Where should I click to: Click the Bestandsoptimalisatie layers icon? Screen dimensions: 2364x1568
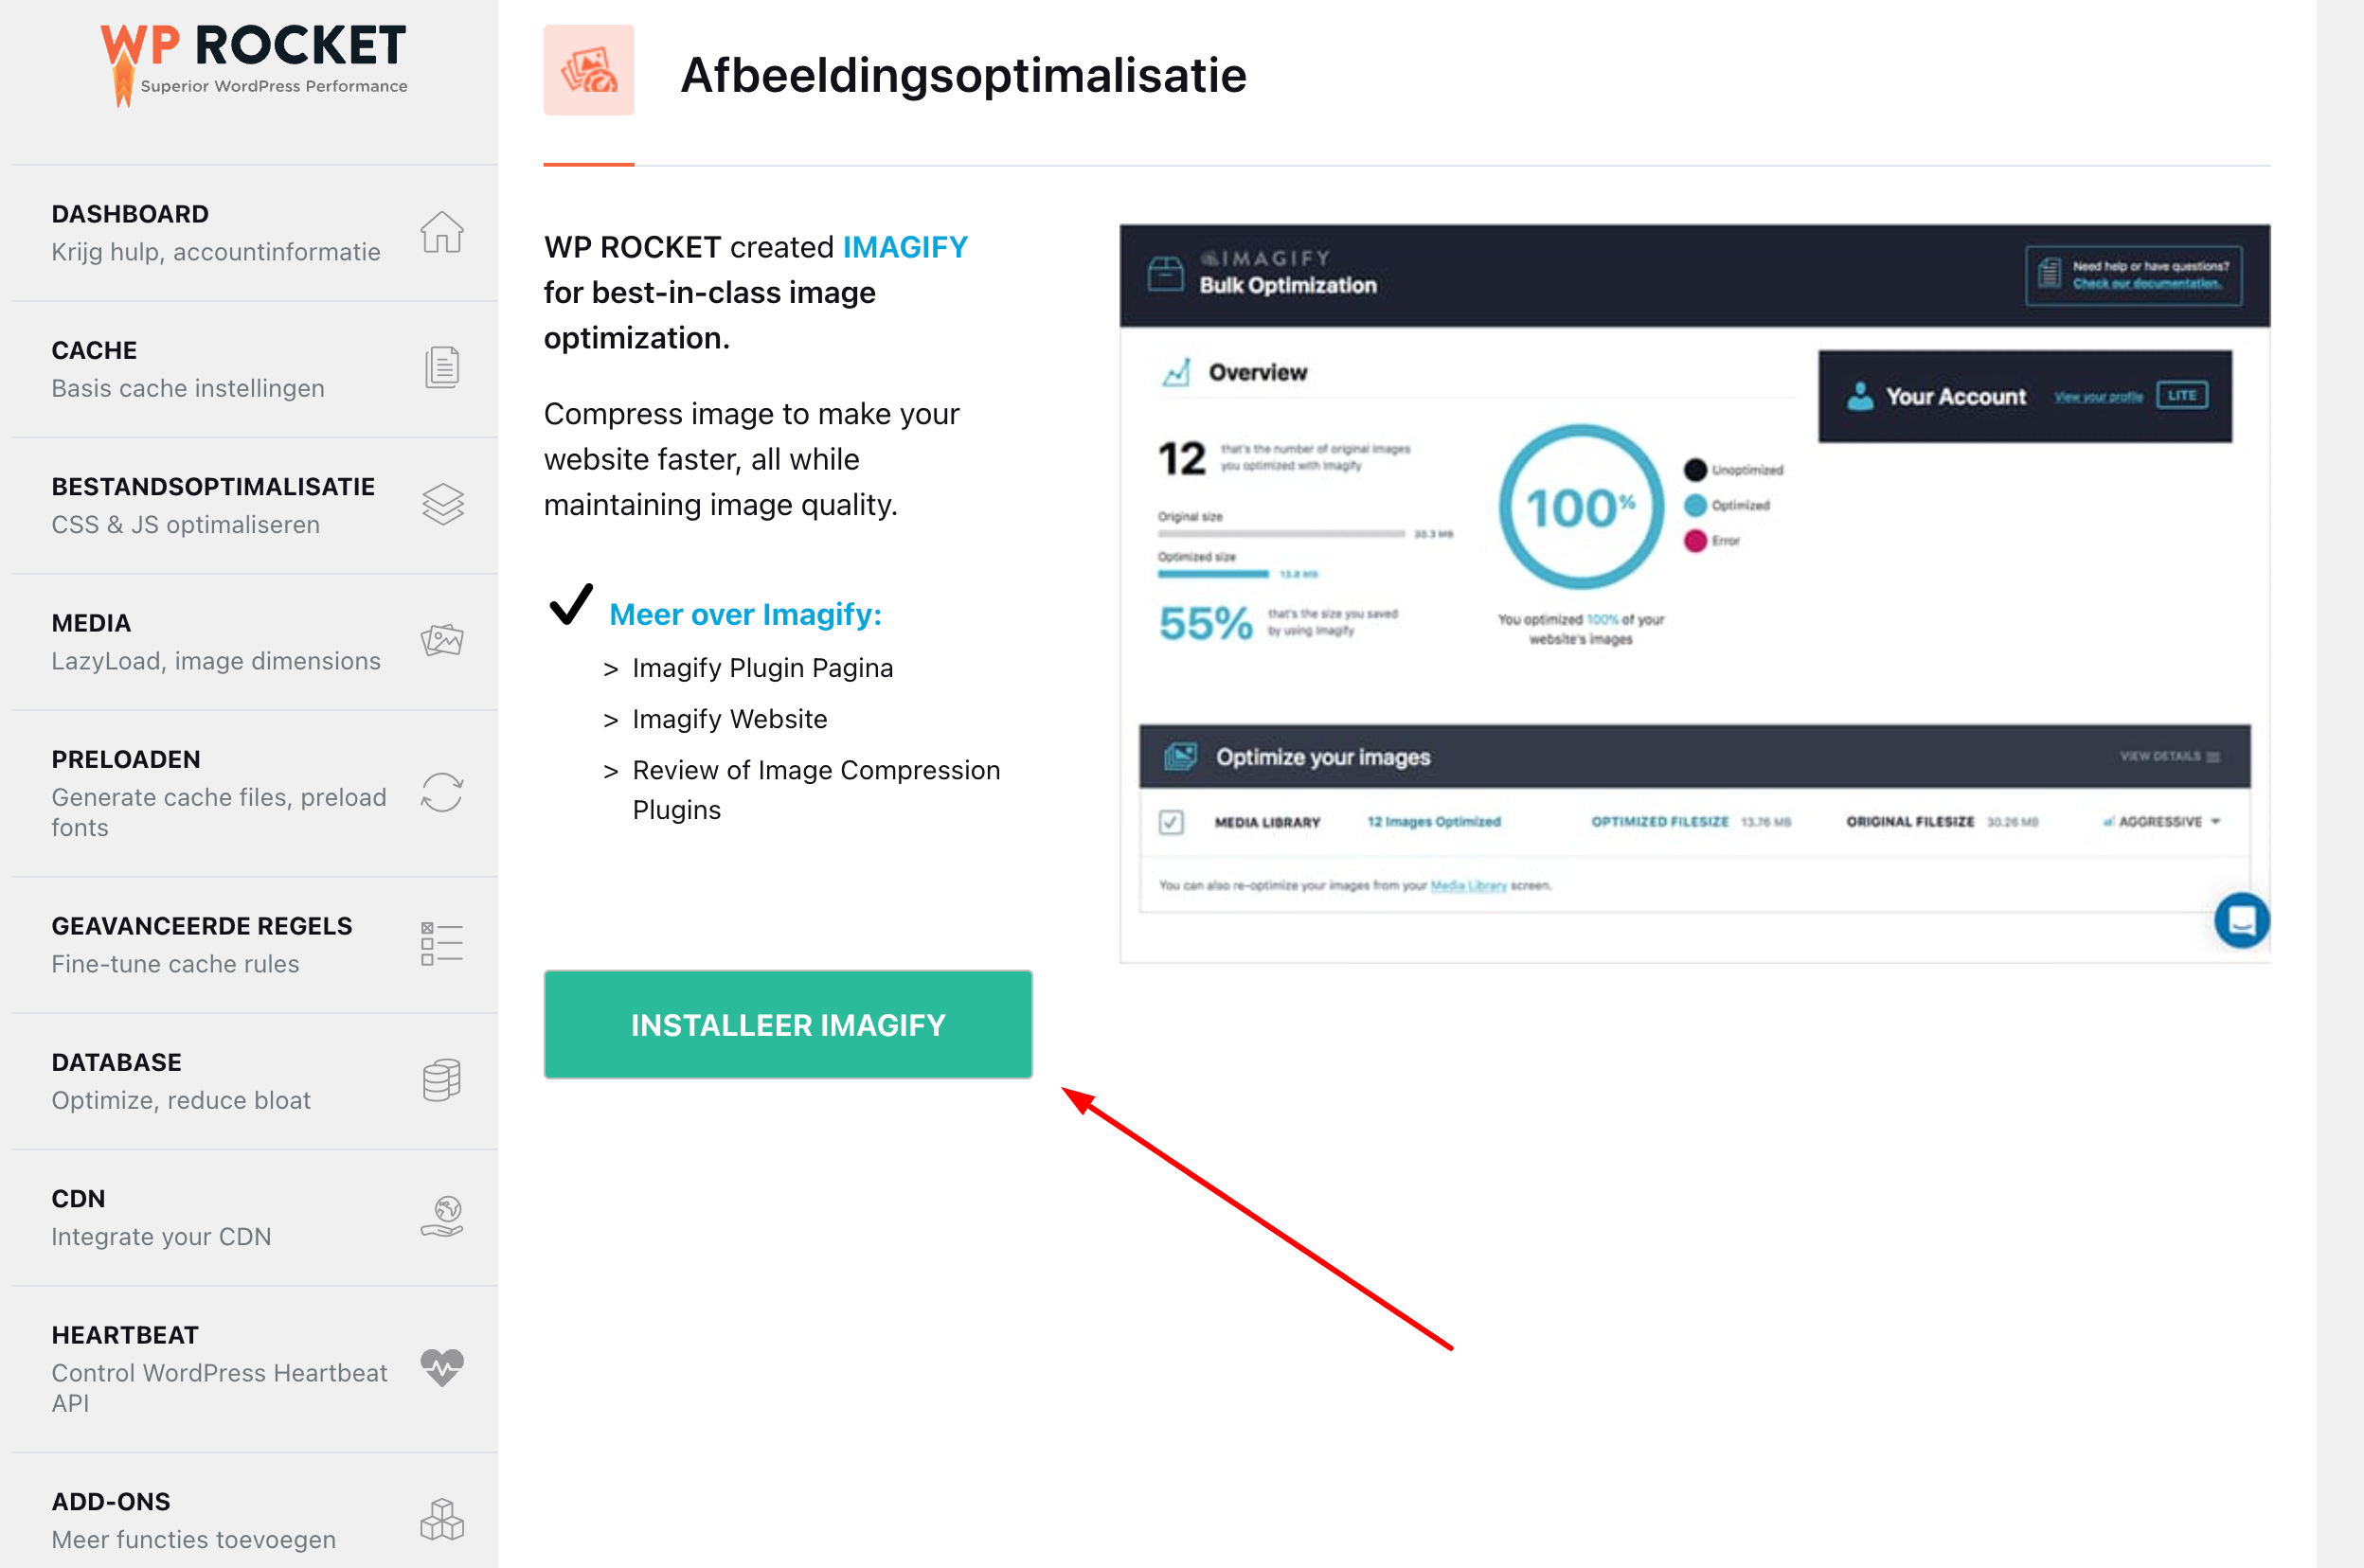click(x=442, y=505)
